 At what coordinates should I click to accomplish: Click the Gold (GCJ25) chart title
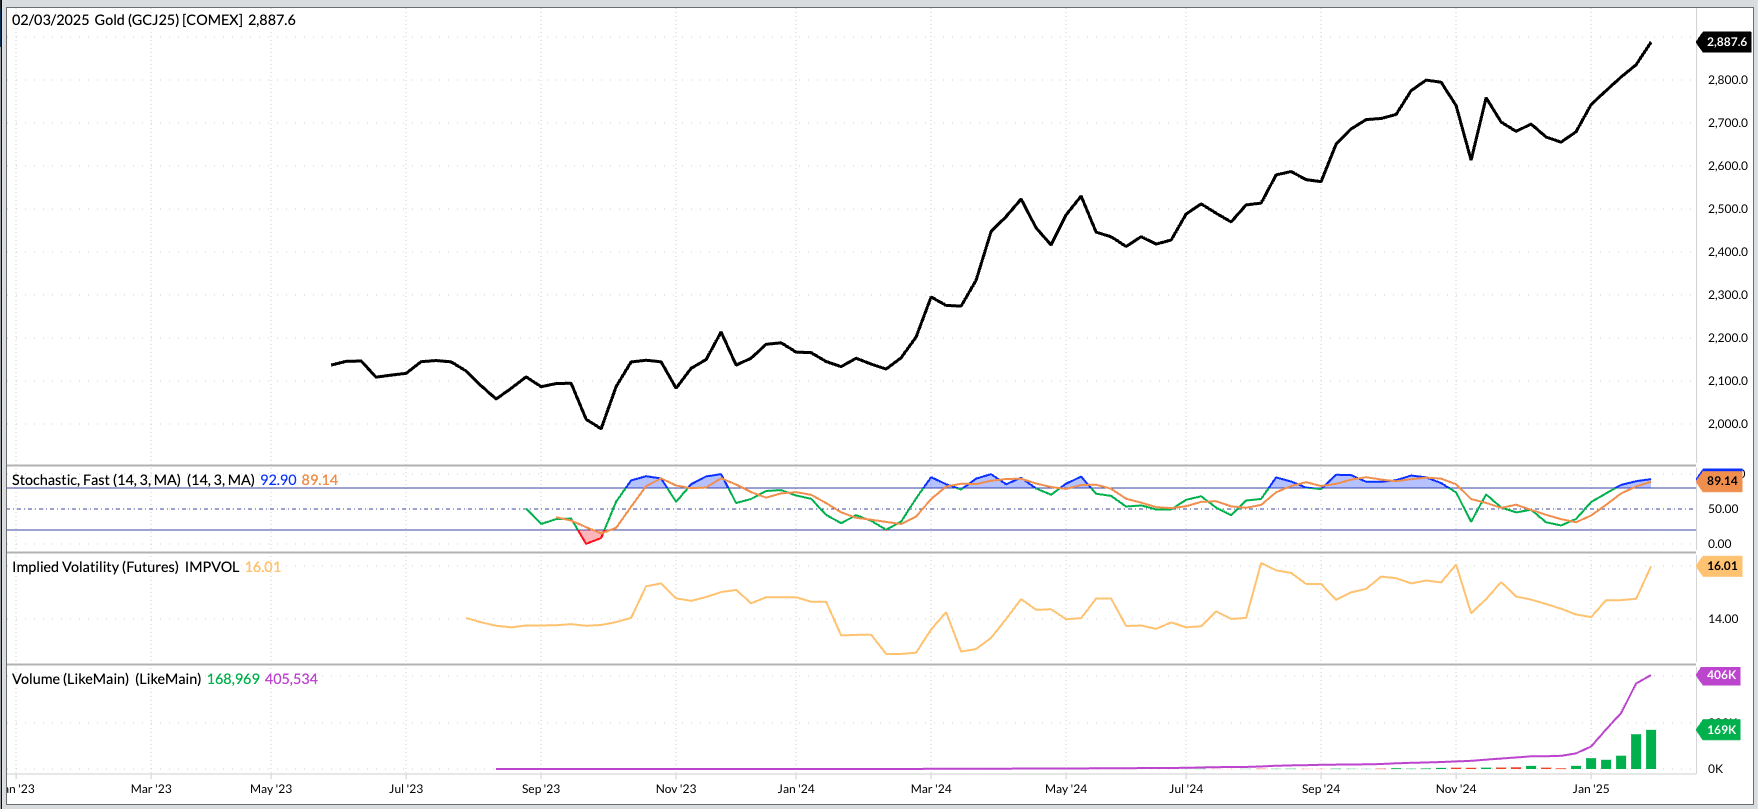tap(153, 20)
